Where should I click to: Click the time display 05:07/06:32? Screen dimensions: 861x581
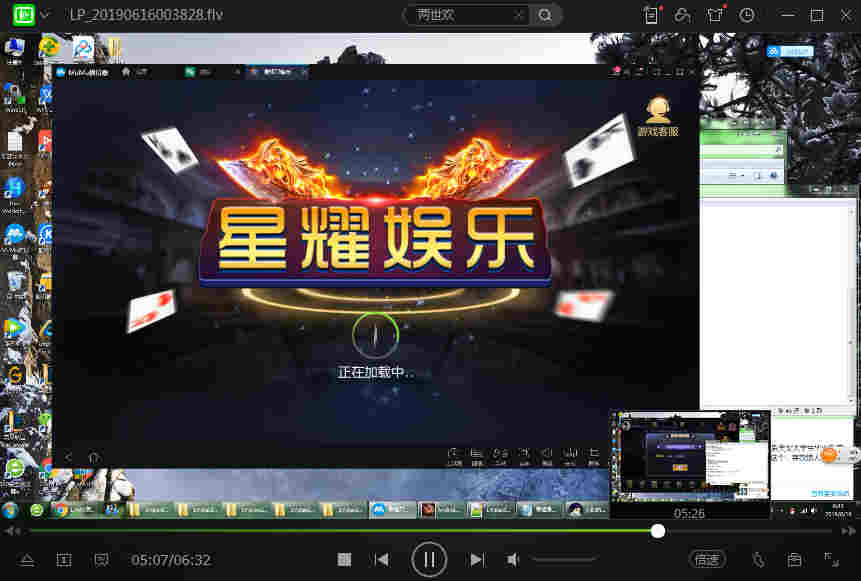[x=171, y=560]
